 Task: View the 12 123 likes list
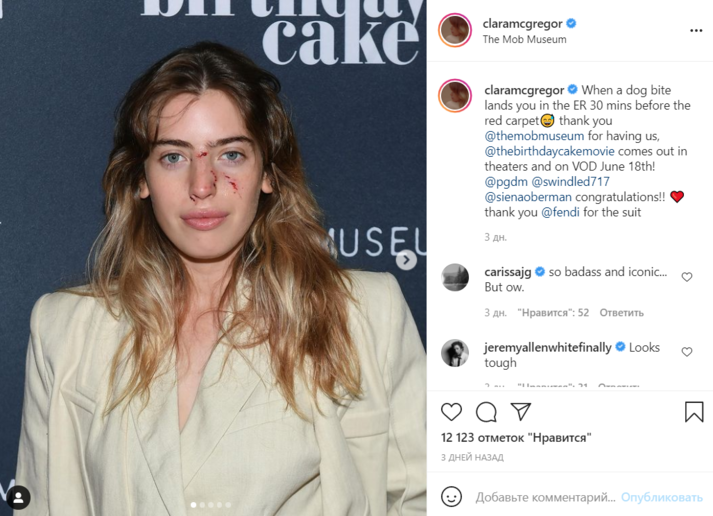pos(516,438)
